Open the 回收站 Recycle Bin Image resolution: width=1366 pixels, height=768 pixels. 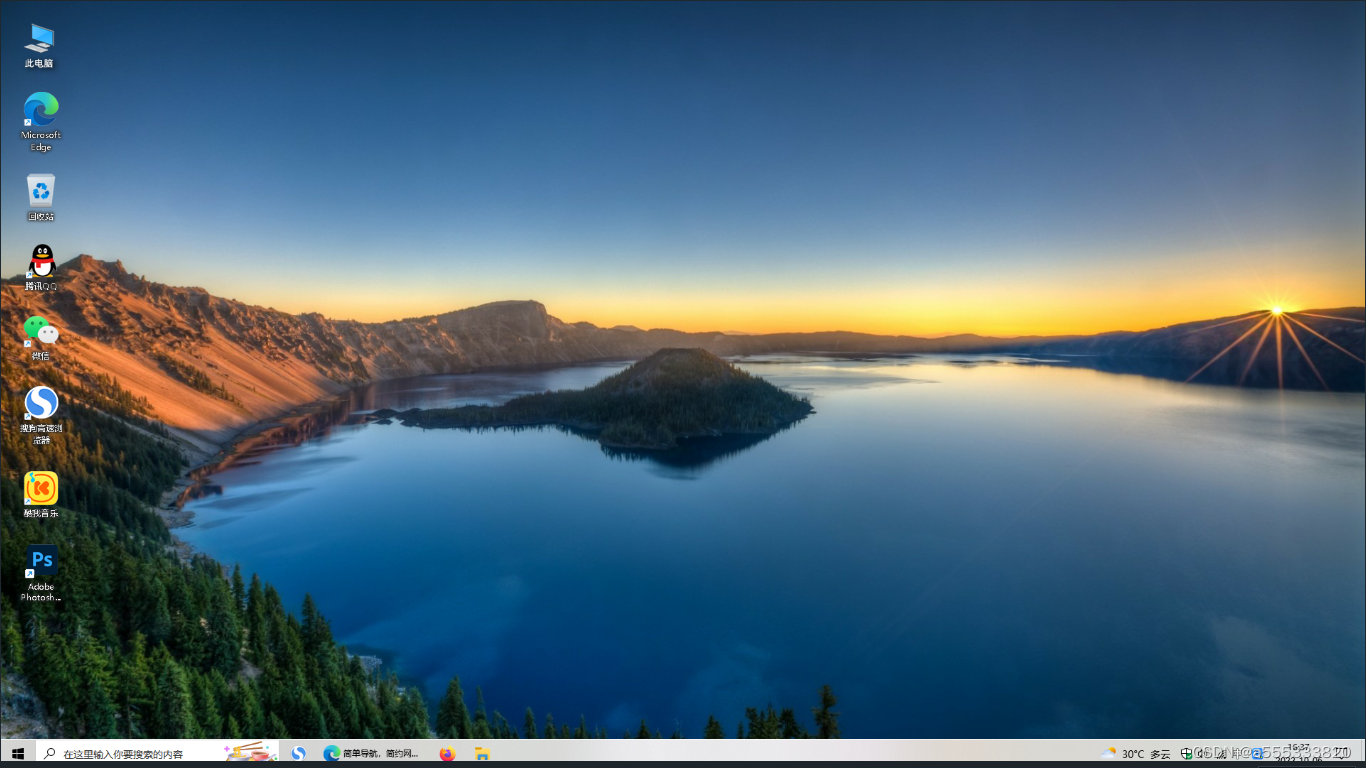(40, 190)
